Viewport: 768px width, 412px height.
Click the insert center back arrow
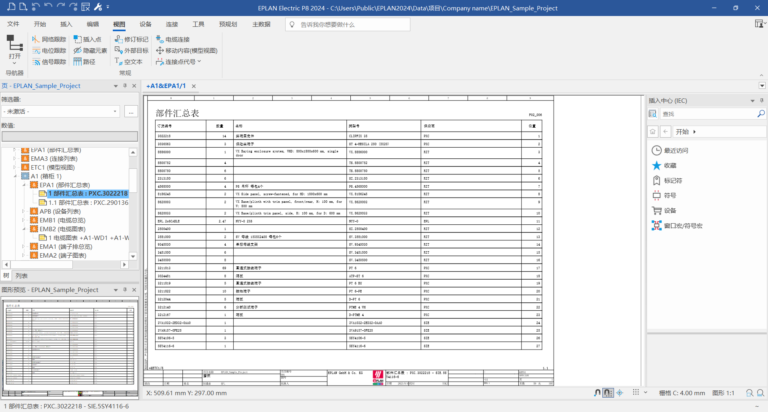(x=665, y=132)
